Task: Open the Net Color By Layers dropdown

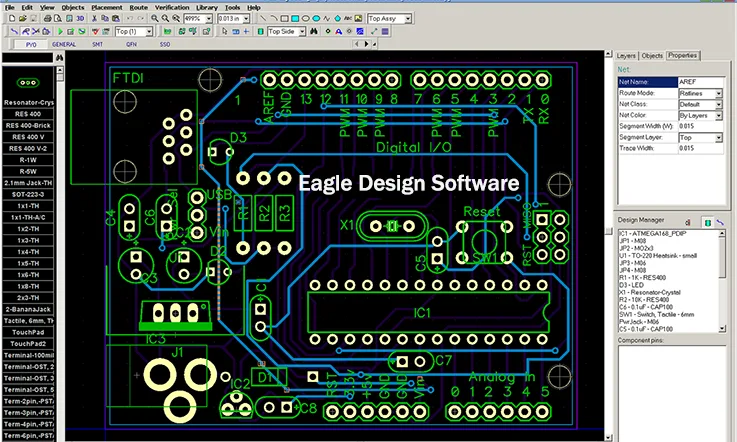Action: coord(719,115)
